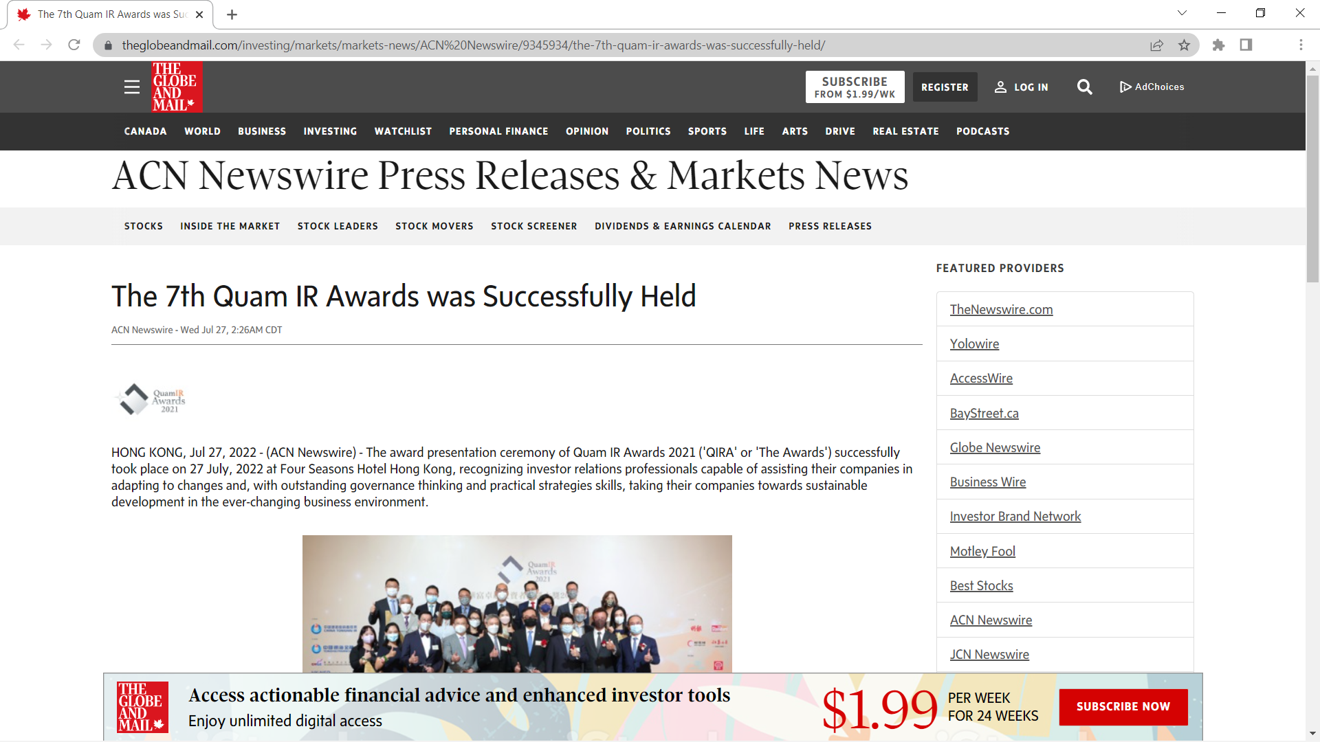Go to Stock Screener section
Screen dimensions: 1320x742
click(533, 226)
